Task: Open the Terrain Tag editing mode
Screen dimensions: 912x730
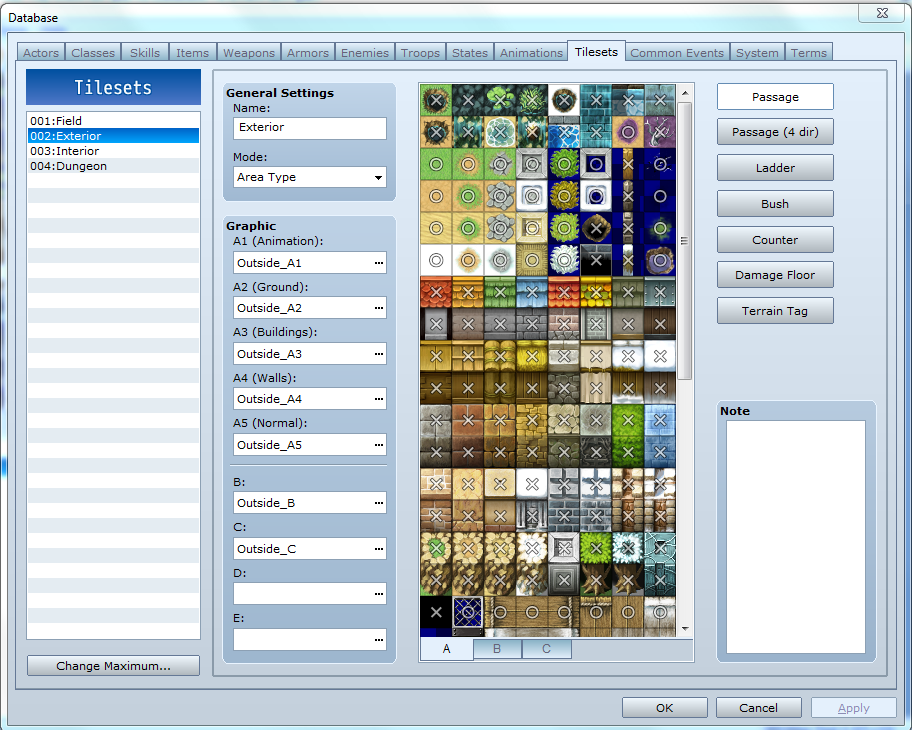Action: [x=774, y=310]
